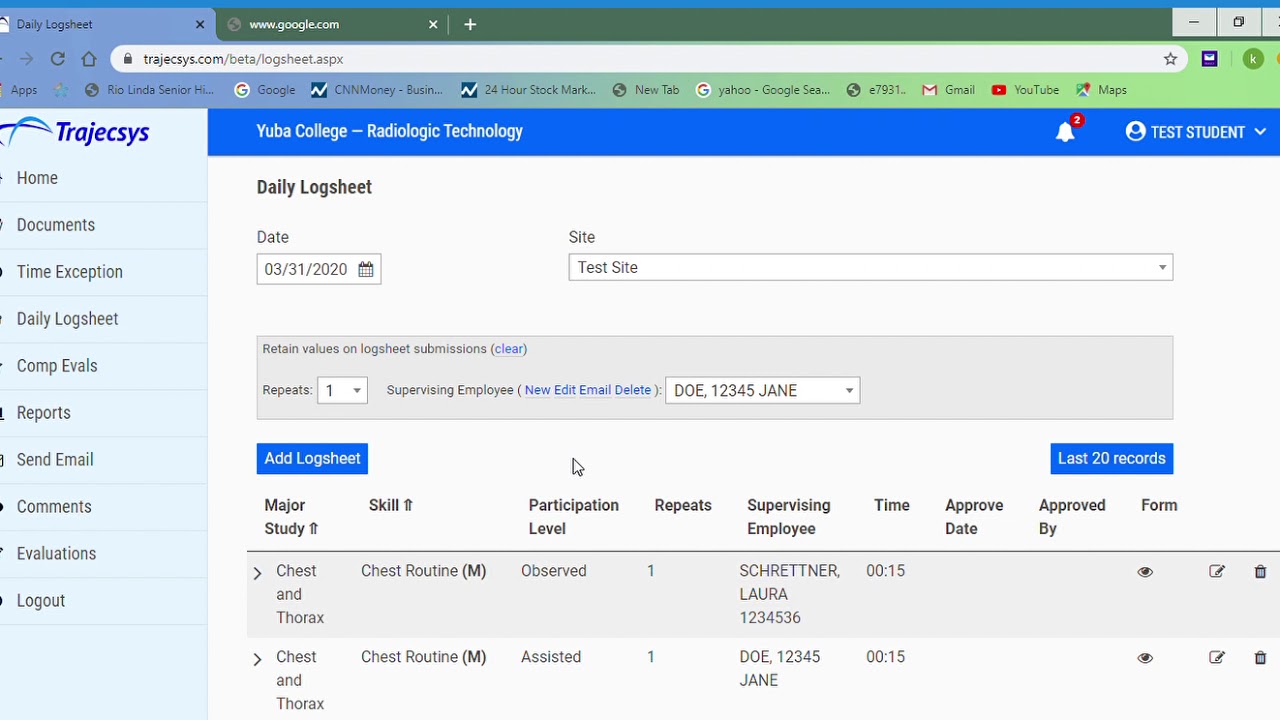Click the Add Logsheet button

(x=312, y=459)
